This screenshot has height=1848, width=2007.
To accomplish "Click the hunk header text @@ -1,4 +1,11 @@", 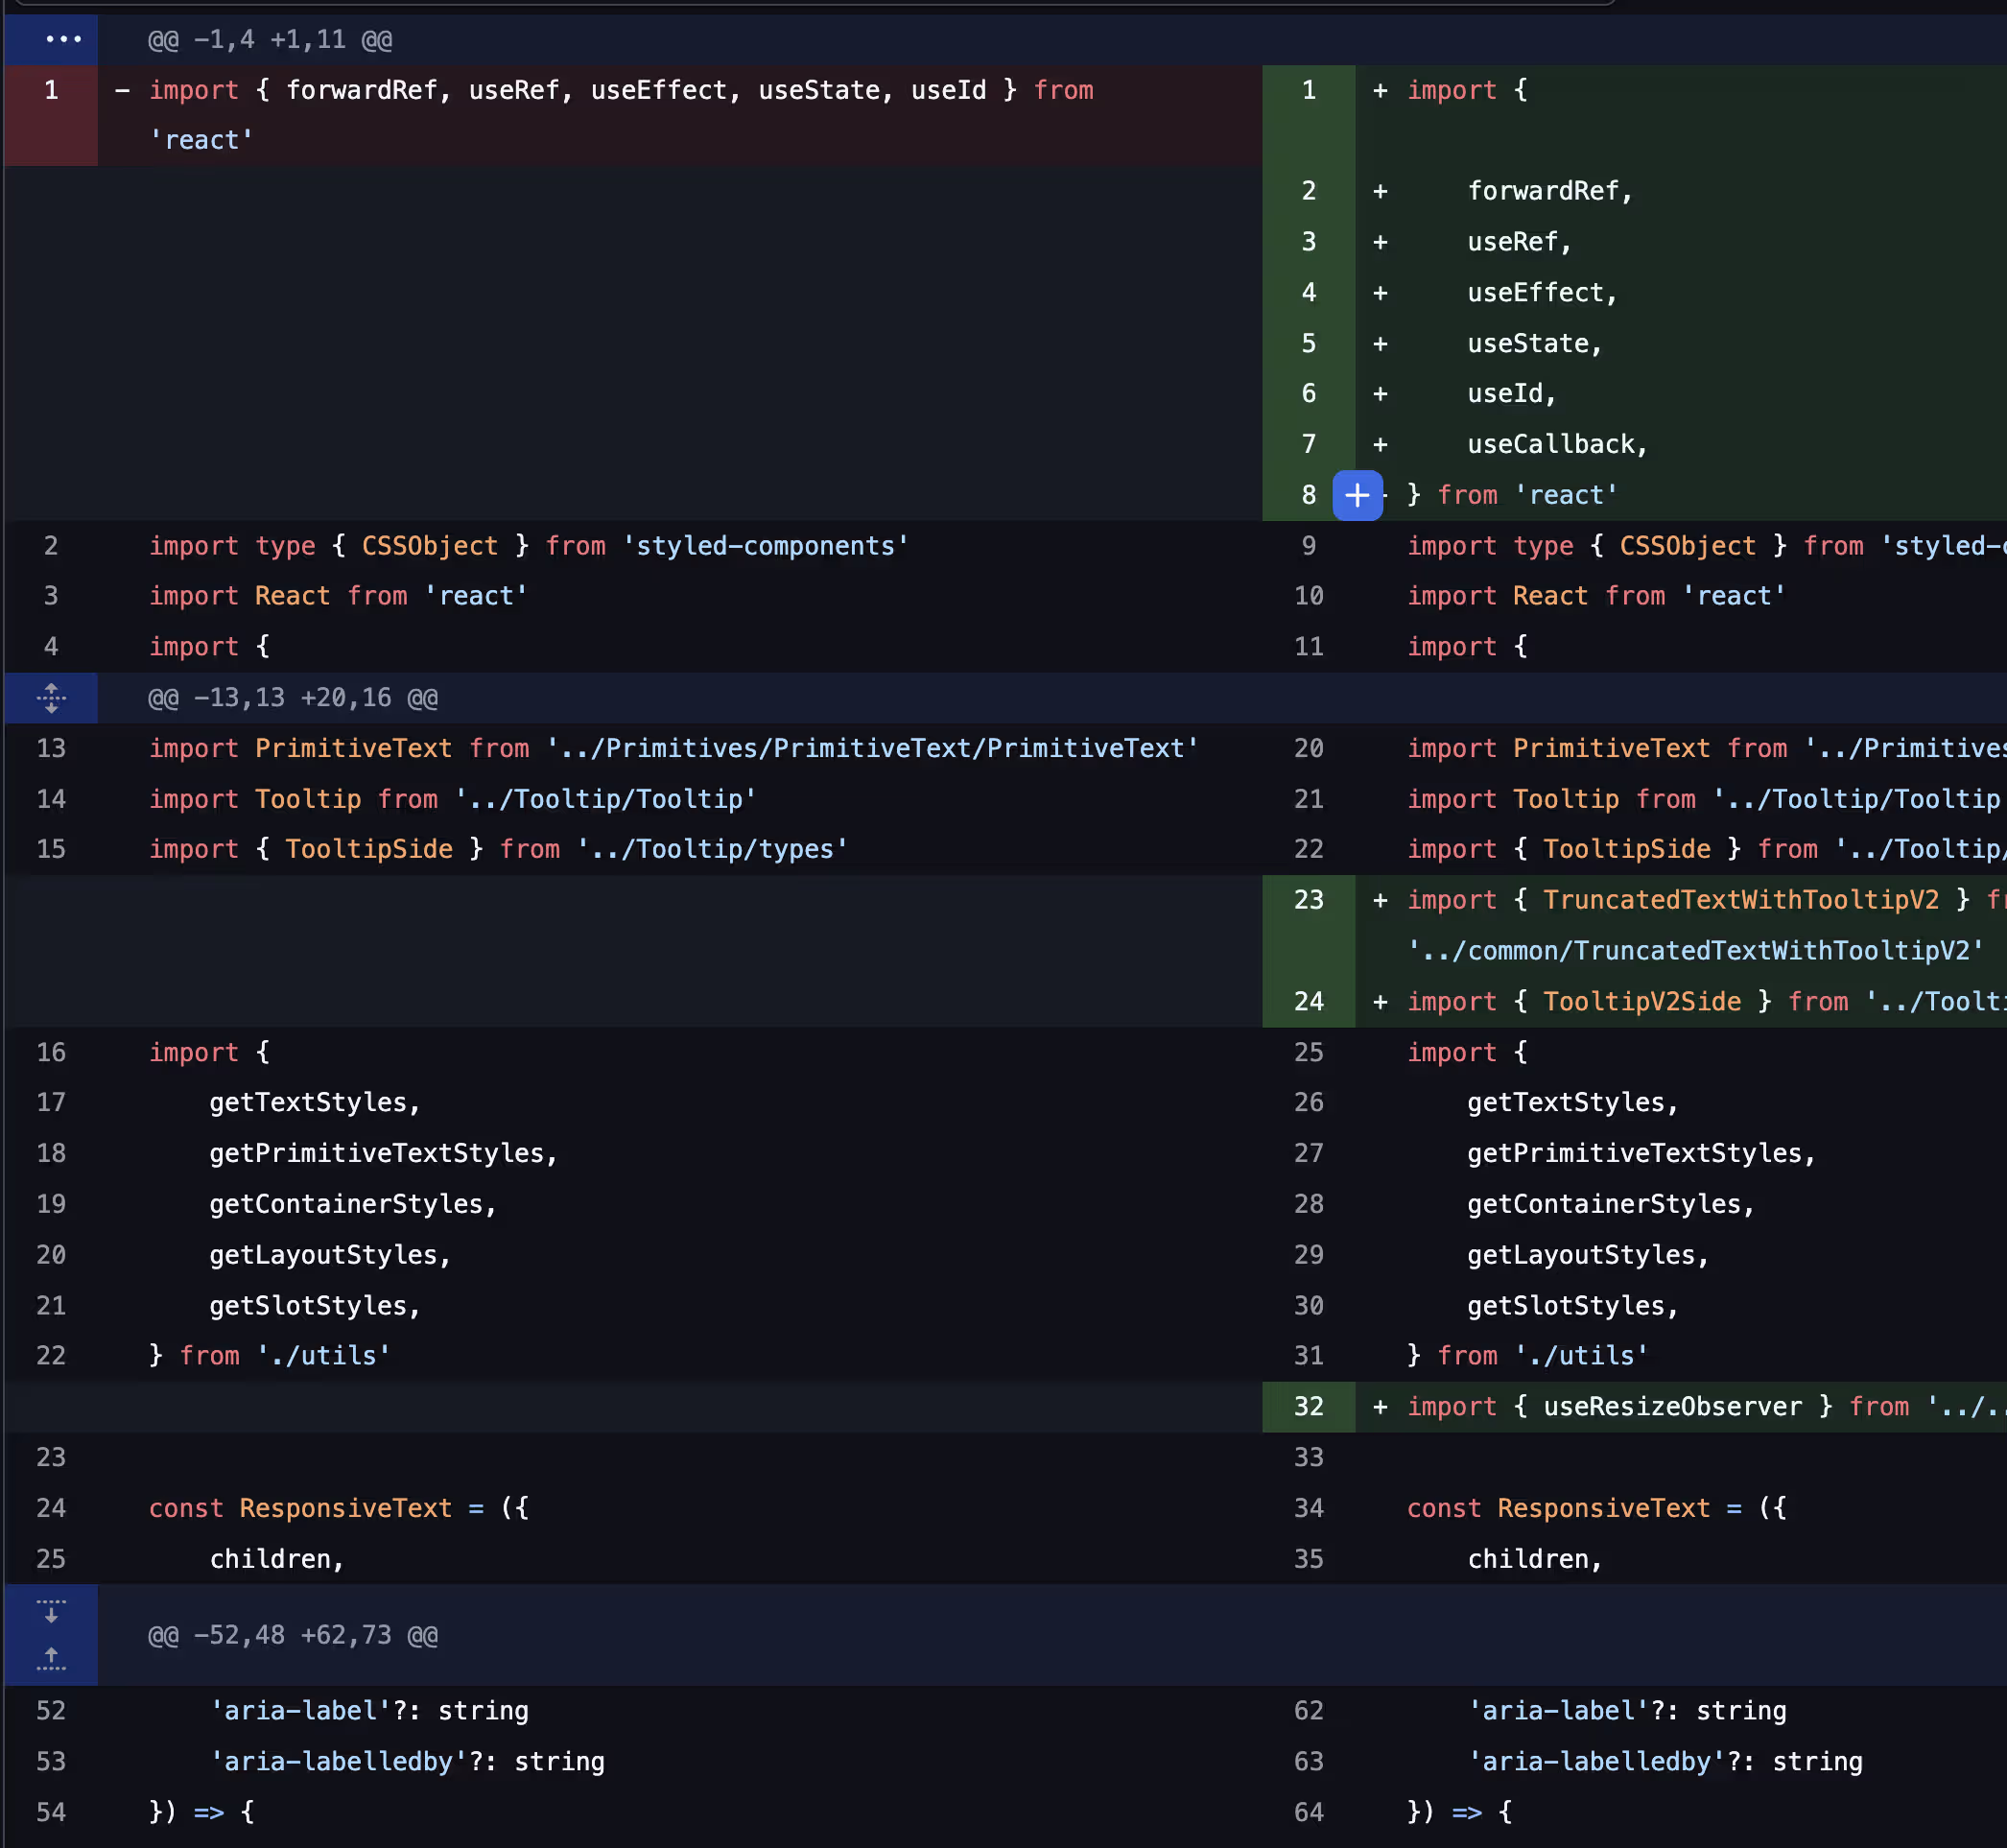I will [270, 40].
